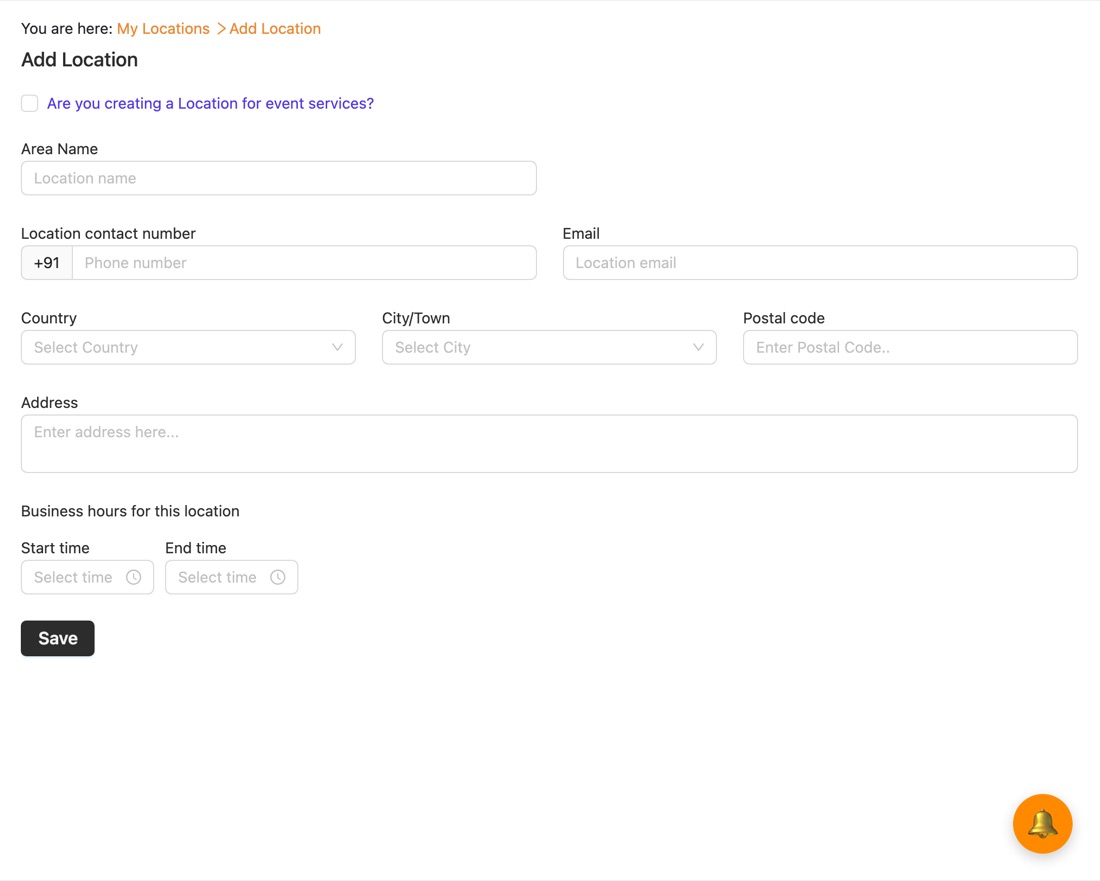The image size is (1100, 881).
Task: Click the +91 country code prefix
Action: 47,263
